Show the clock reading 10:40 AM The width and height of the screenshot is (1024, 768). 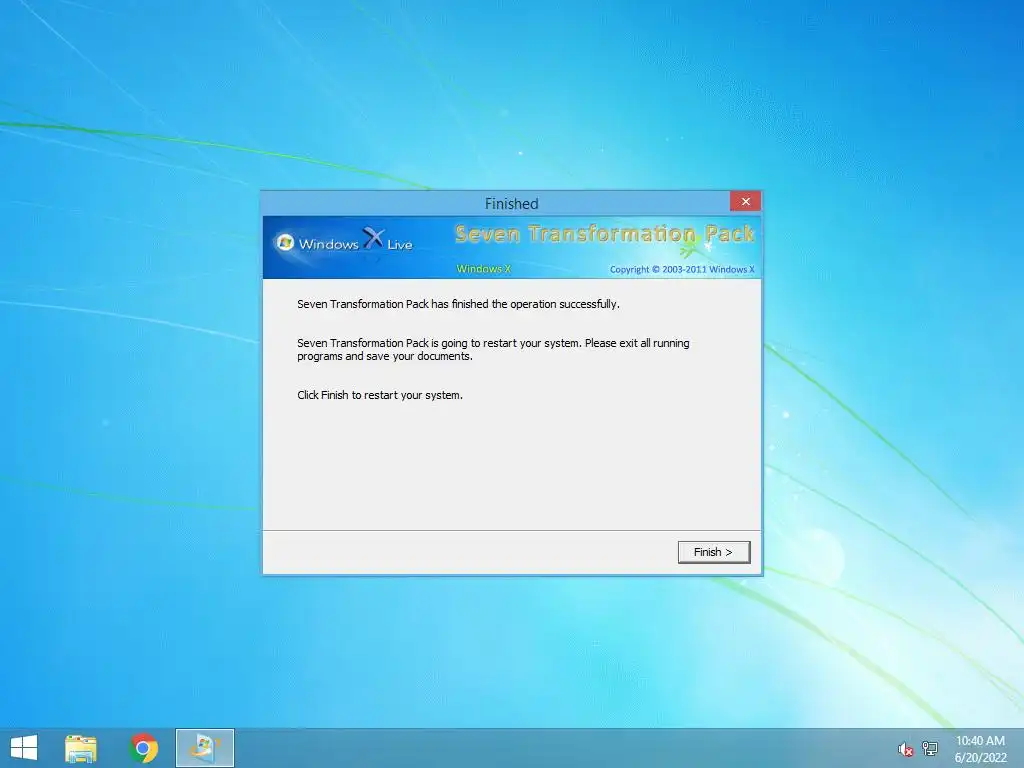[980, 741]
